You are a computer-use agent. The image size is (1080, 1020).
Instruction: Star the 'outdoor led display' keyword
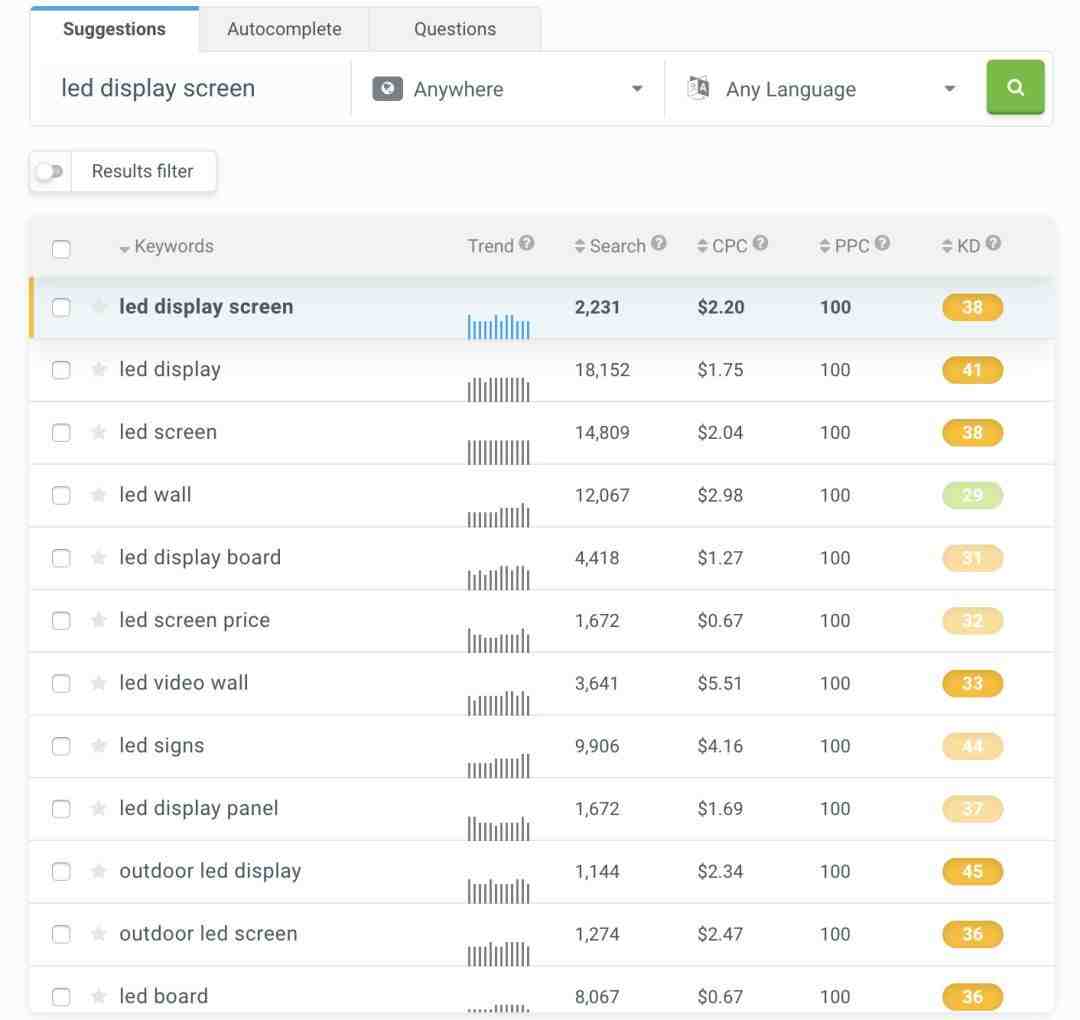(x=98, y=871)
